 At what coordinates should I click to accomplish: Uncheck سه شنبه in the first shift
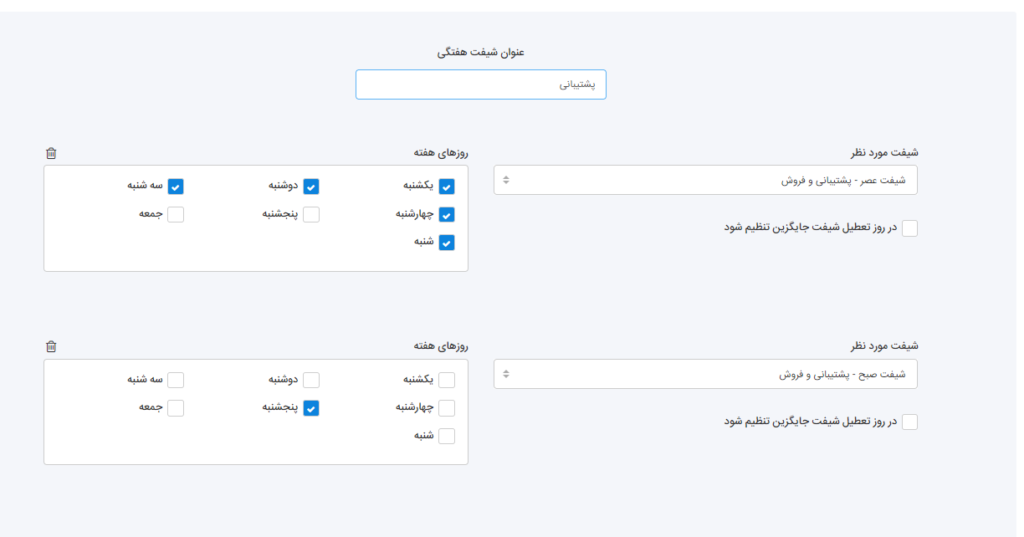pyautogui.click(x=176, y=186)
